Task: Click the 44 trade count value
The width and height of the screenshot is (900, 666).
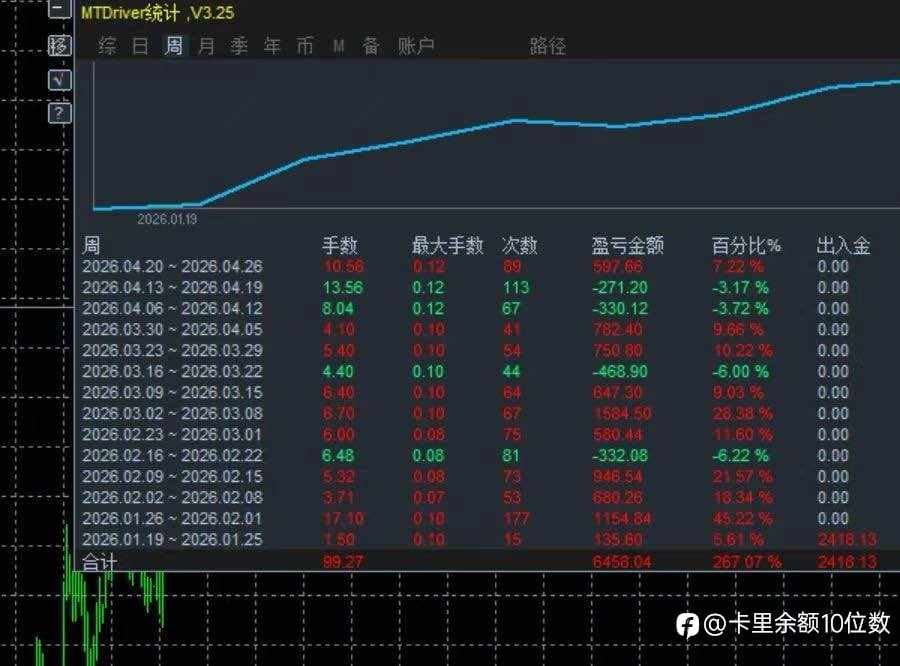Action: [511, 371]
